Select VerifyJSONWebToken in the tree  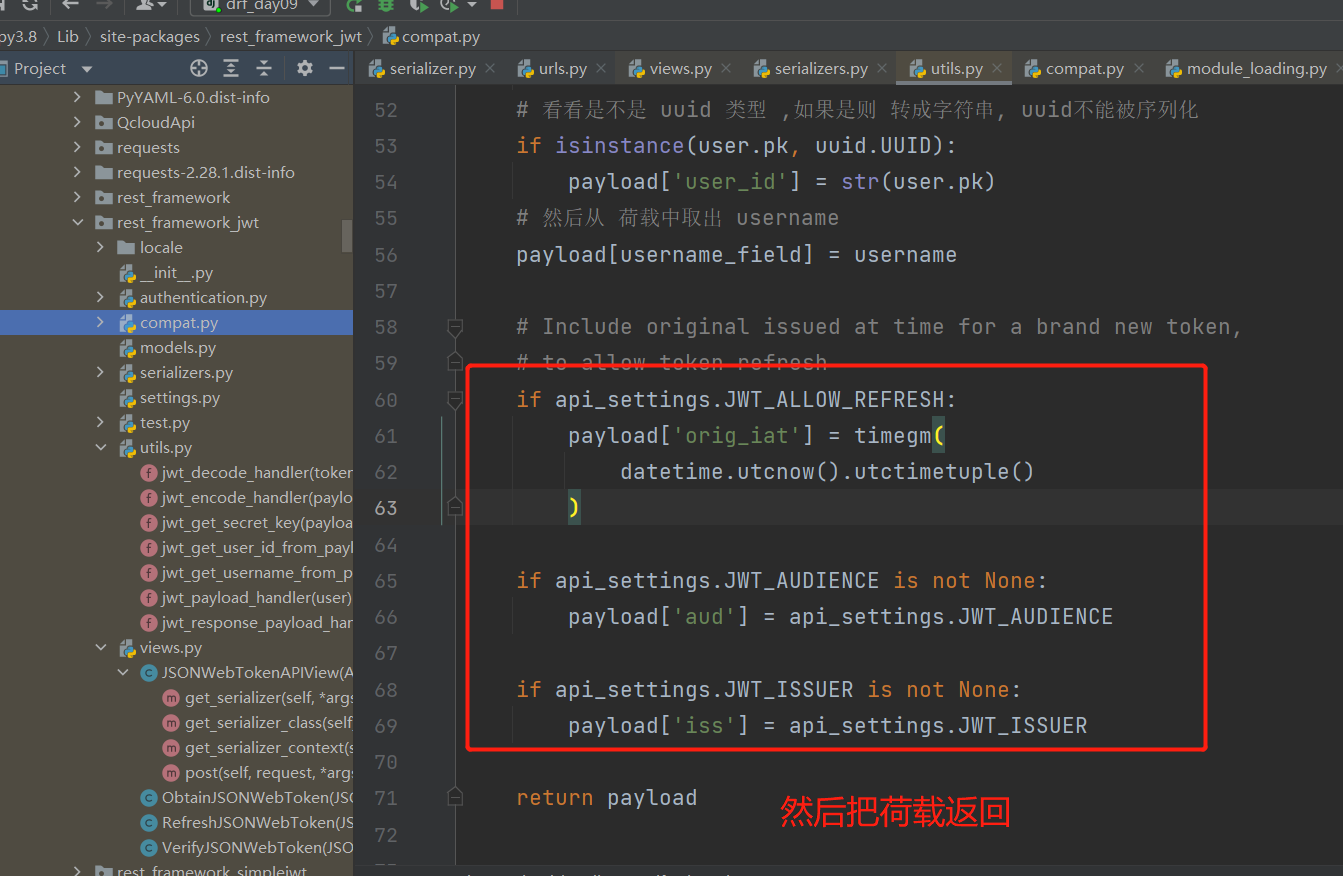[176, 848]
